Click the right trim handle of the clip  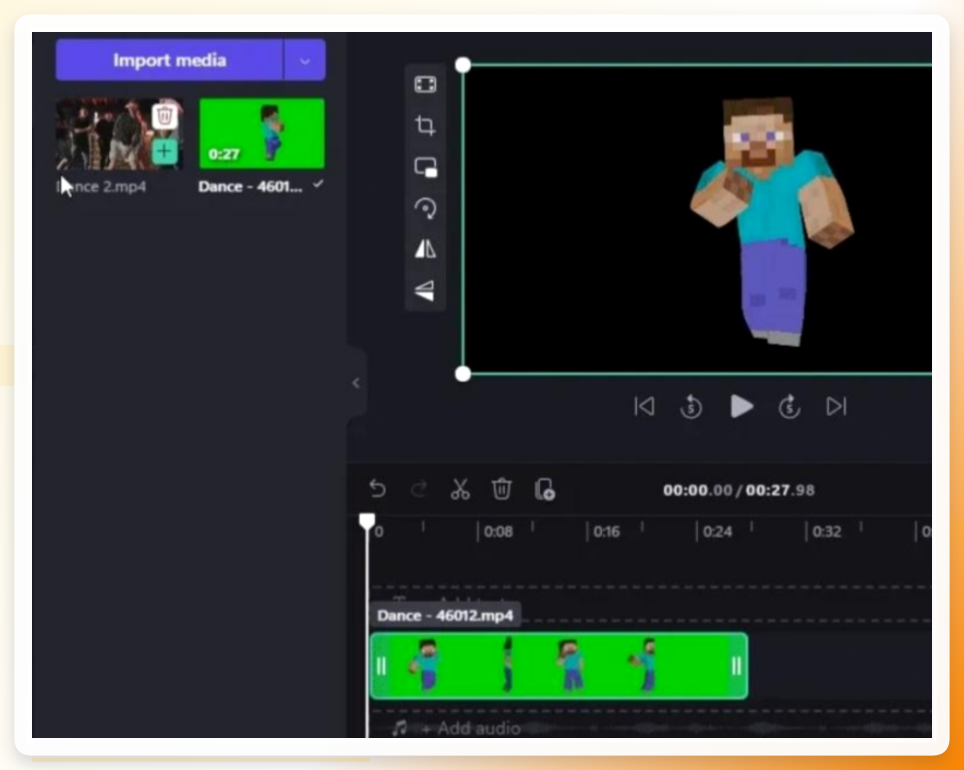(737, 666)
